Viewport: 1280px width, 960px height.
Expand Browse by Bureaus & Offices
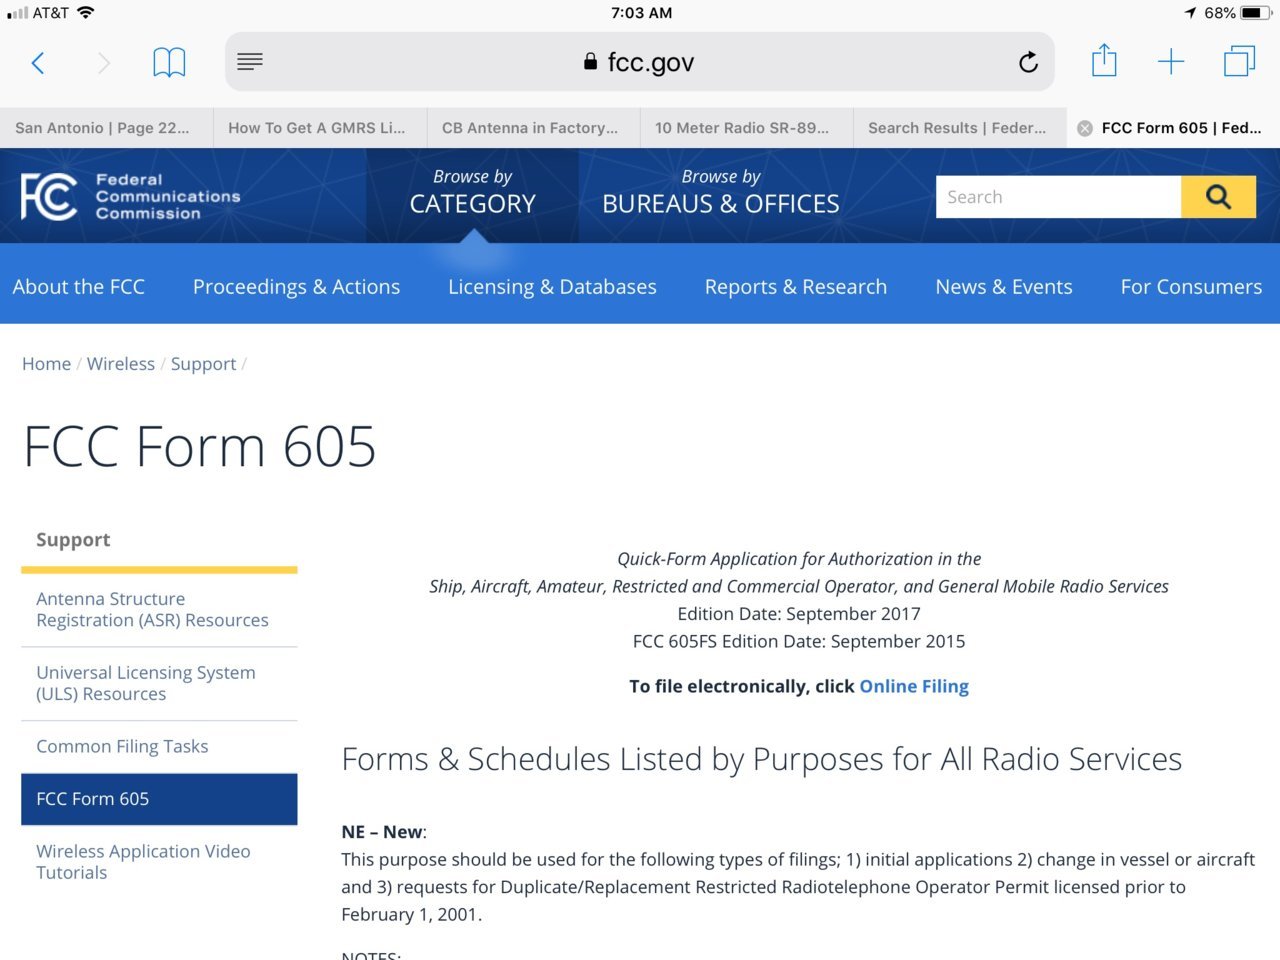(720, 192)
